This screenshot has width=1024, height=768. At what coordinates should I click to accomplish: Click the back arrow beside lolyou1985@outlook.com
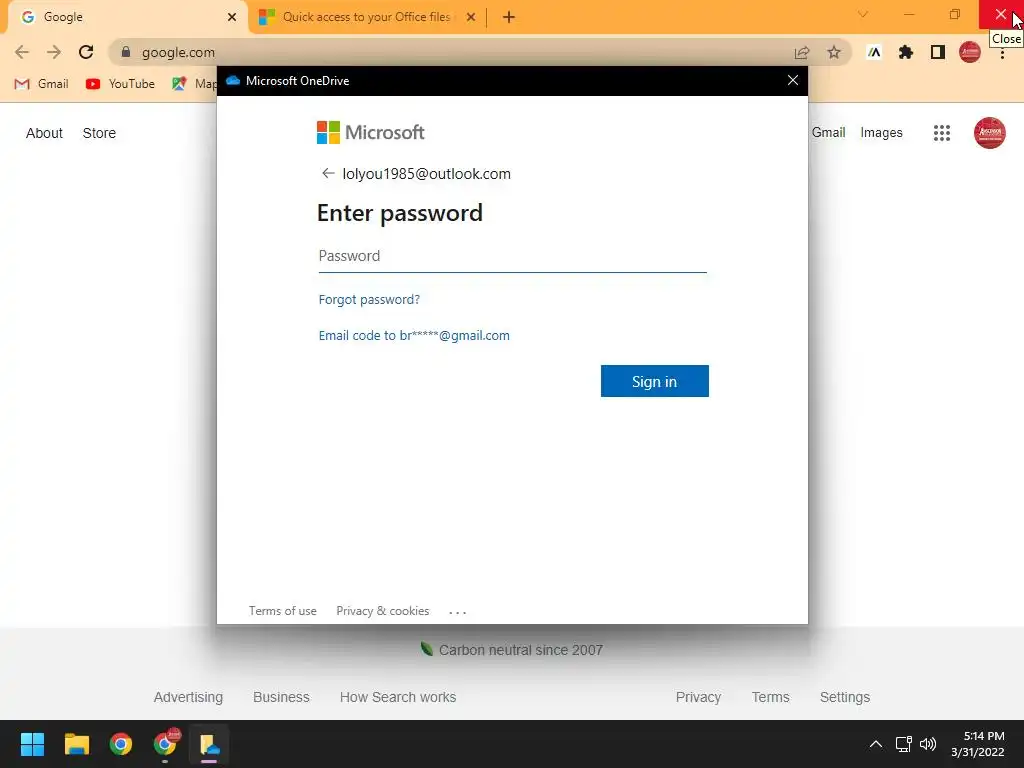point(328,173)
